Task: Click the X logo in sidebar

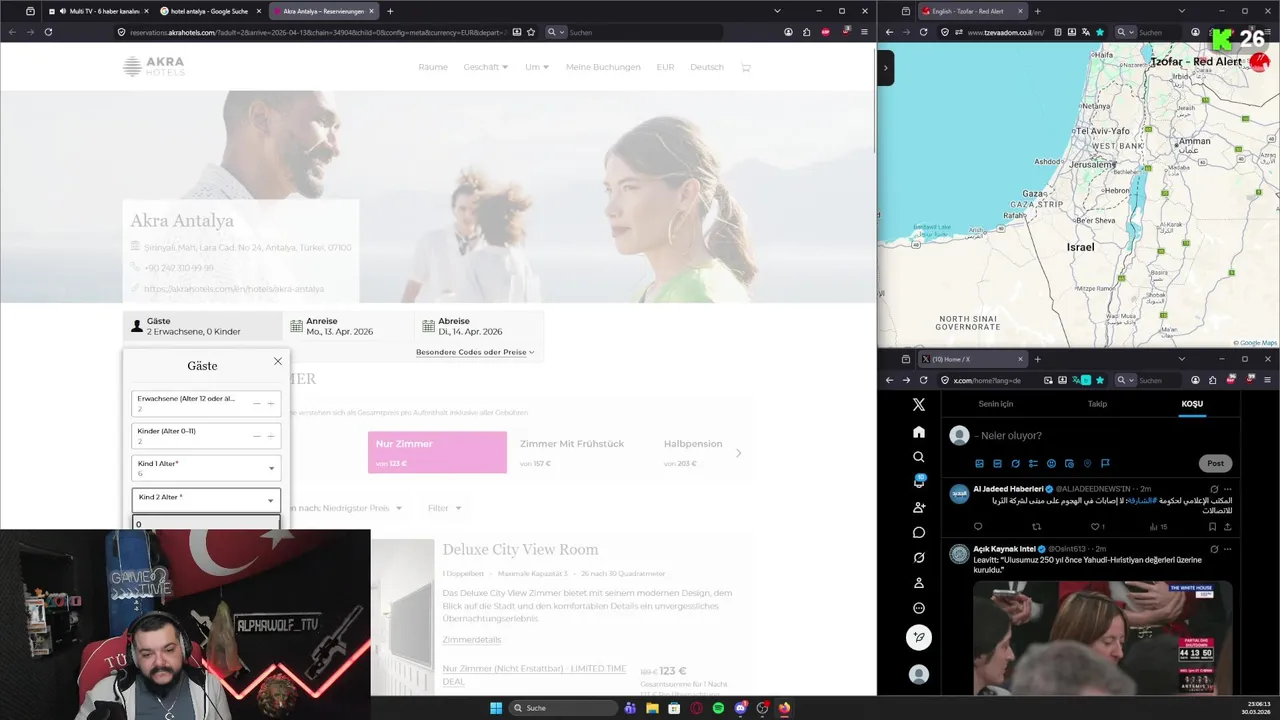Action: tap(918, 405)
